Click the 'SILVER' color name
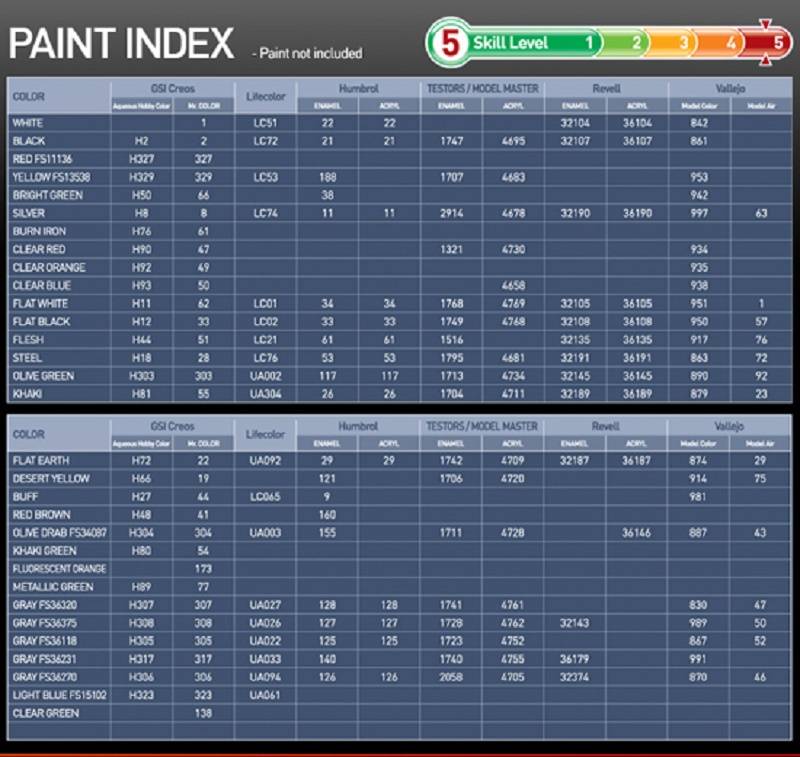The width and height of the screenshot is (800, 757). (x=29, y=213)
